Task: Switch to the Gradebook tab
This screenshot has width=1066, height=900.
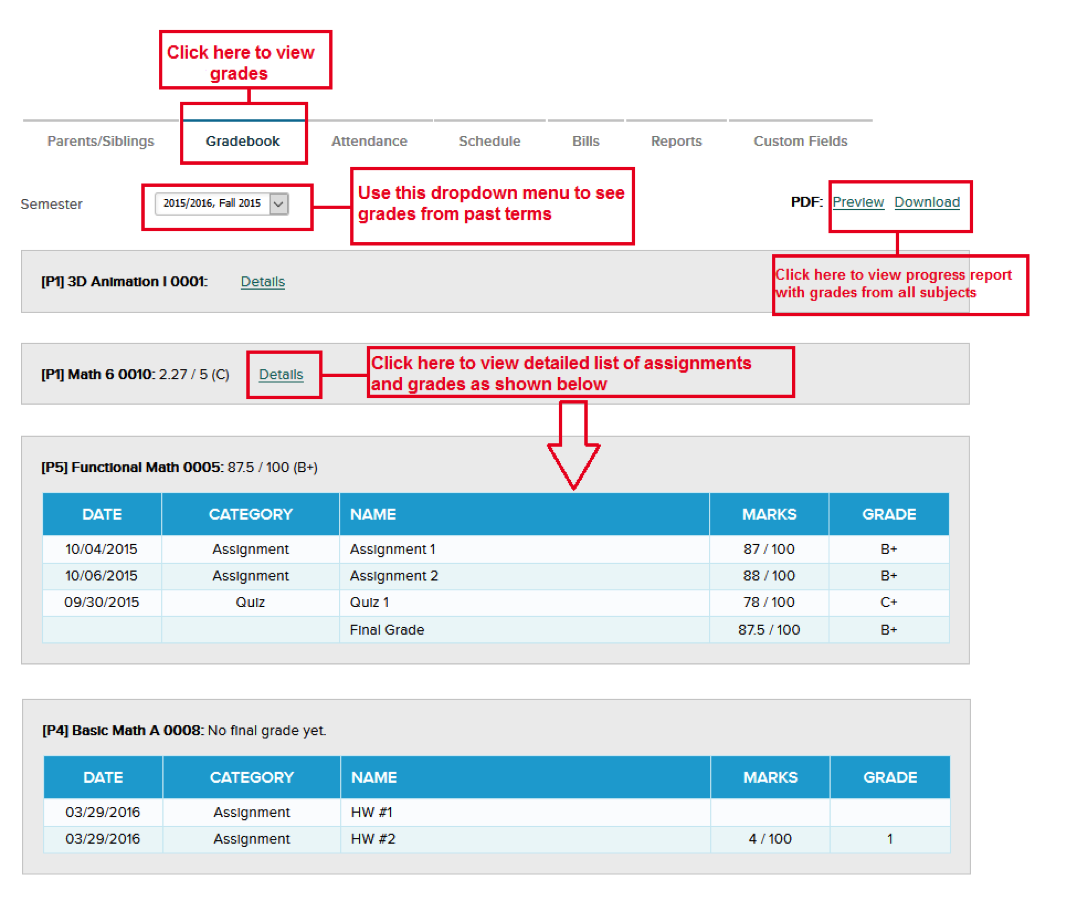Action: (x=244, y=141)
